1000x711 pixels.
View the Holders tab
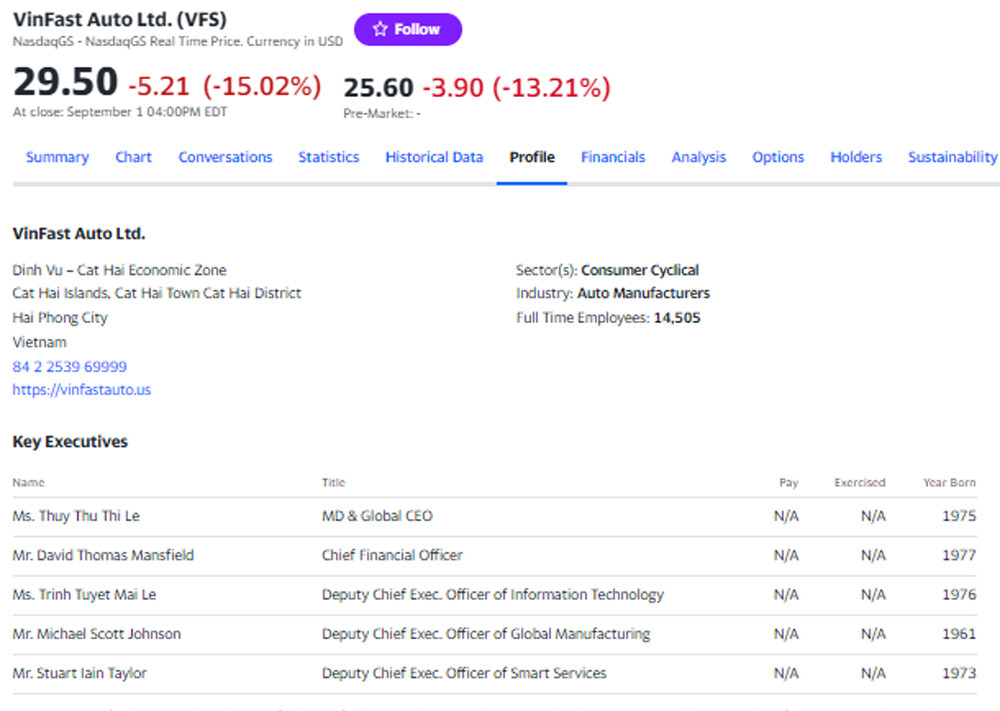[856, 157]
